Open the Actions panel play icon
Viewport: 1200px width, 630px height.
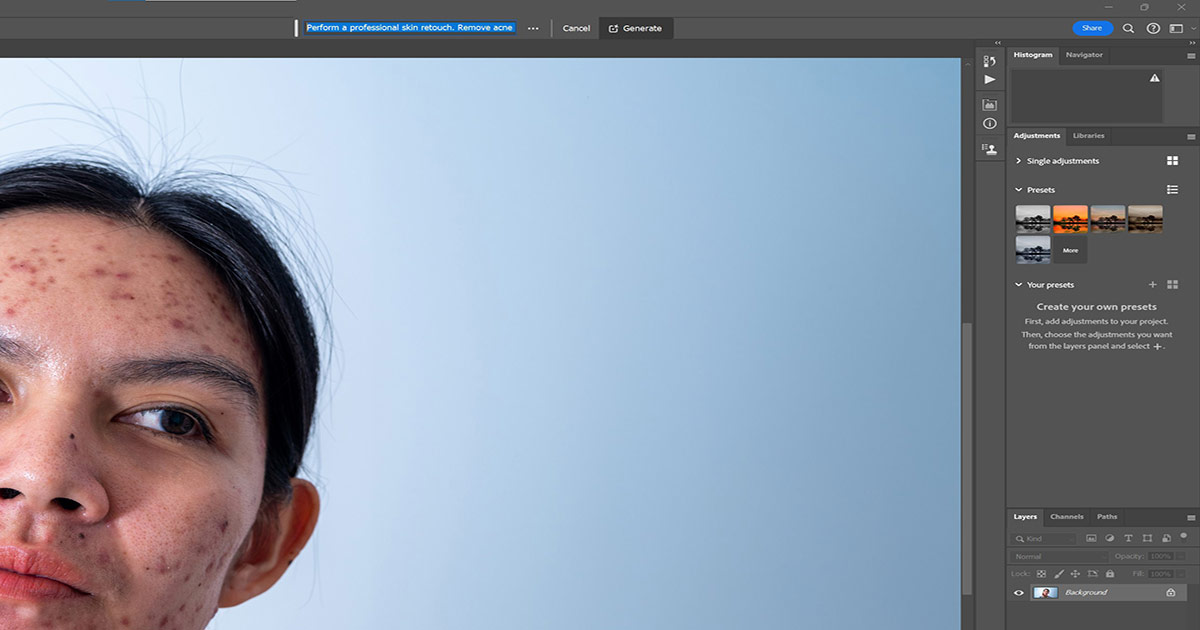pyautogui.click(x=989, y=79)
